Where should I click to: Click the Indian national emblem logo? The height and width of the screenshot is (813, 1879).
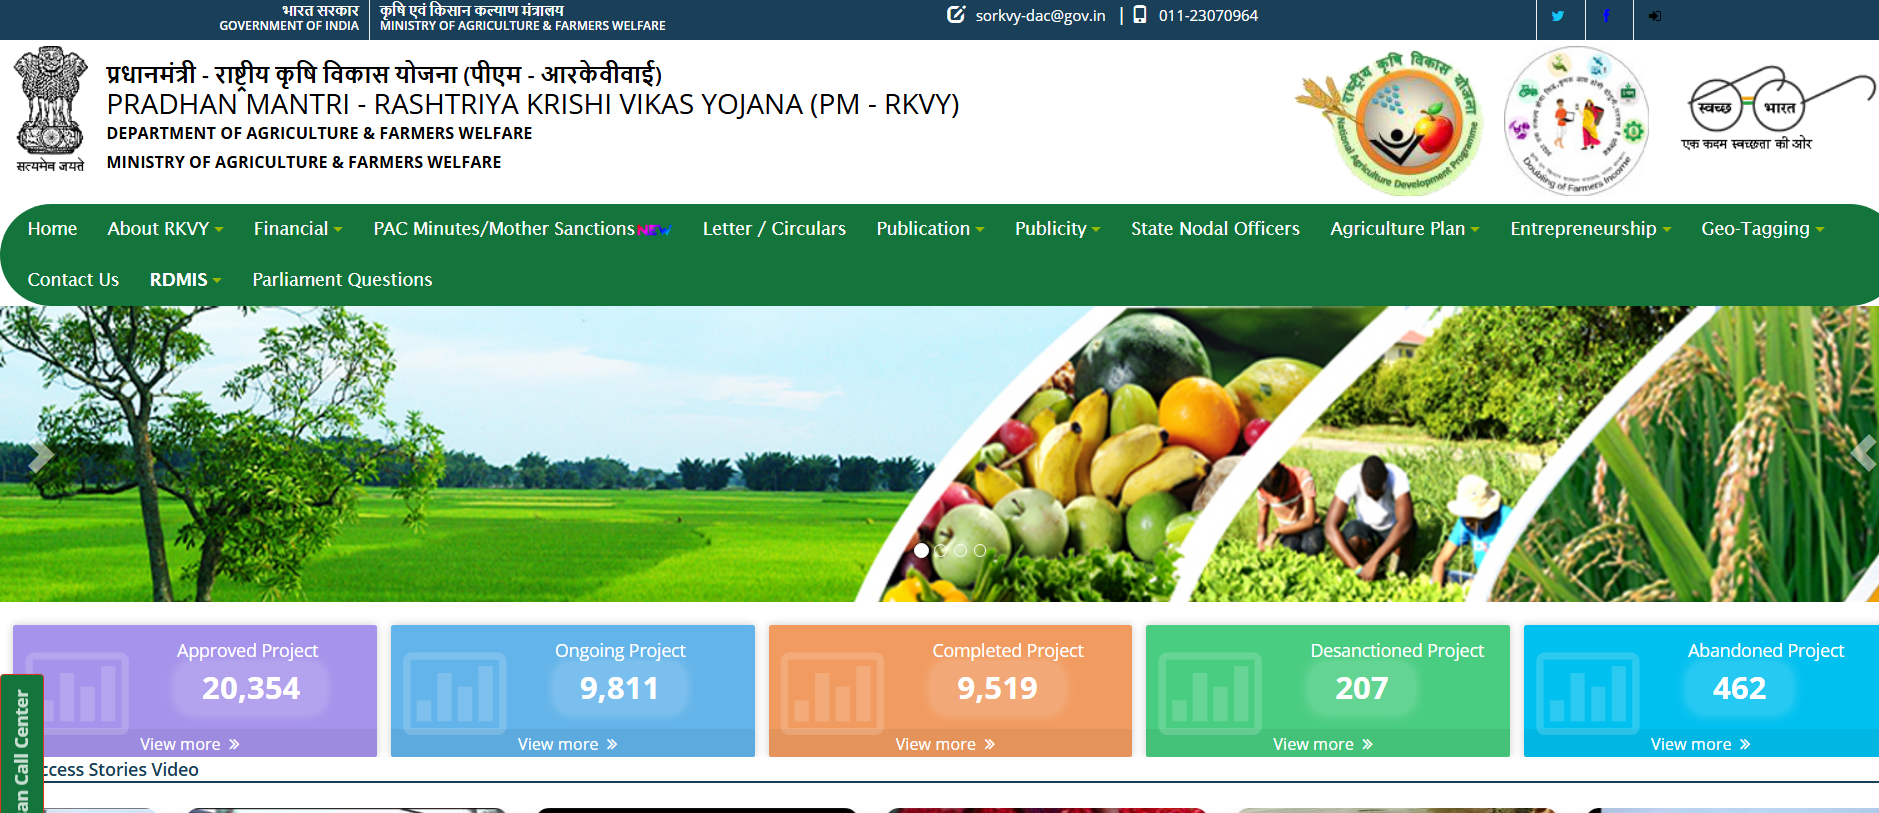[x=50, y=110]
